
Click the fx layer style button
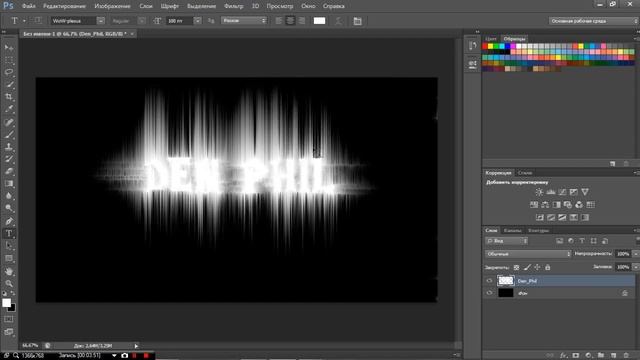click(563, 356)
